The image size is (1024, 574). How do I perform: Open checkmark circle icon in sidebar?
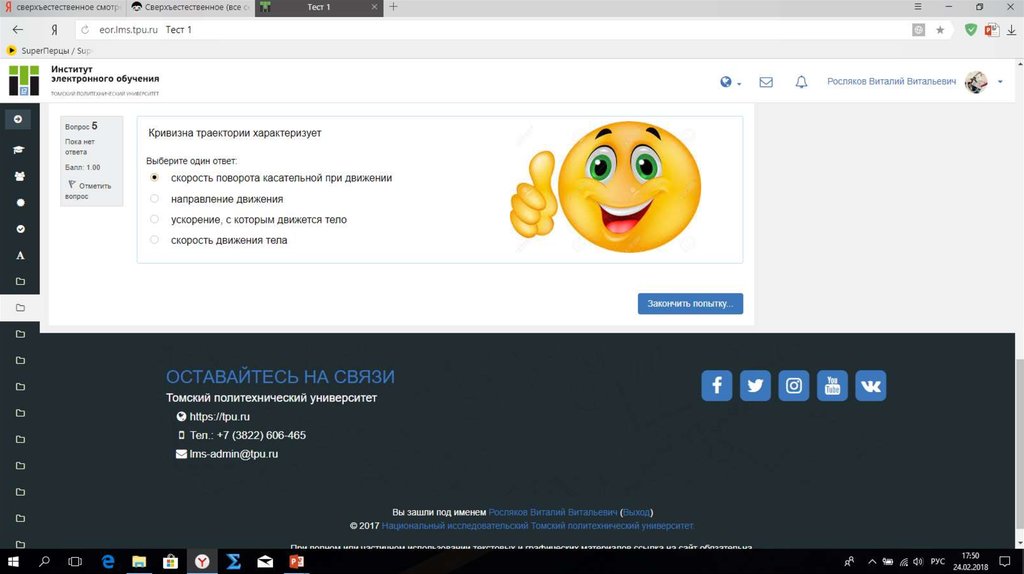(20, 229)
